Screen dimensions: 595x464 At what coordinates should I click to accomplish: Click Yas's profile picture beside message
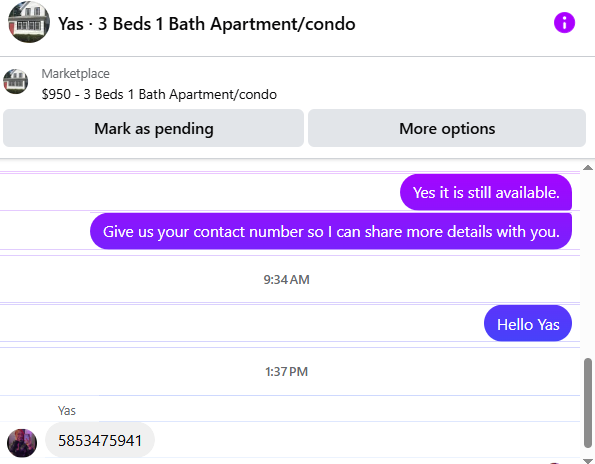22,443
